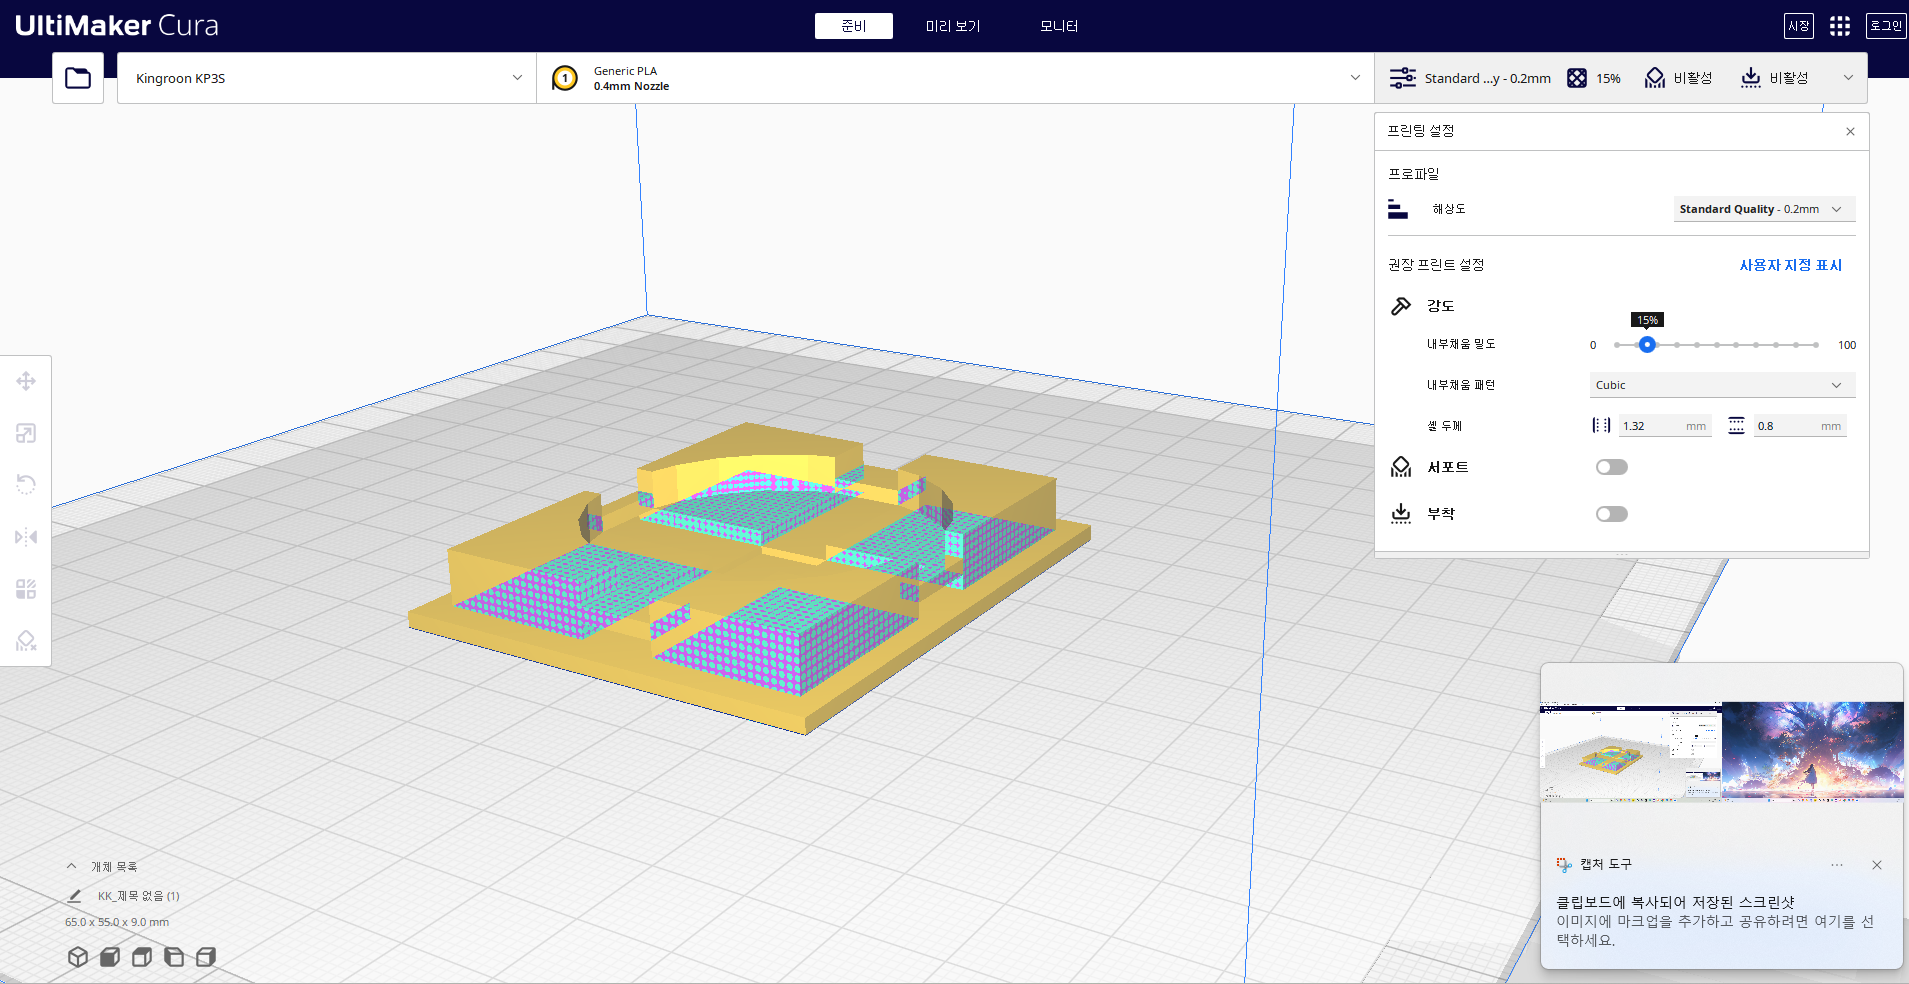This screenshot has width=1909, height=984.
Task: Open the Support Blocker tool
Action: pyautogui.click(x=26, y=641)
